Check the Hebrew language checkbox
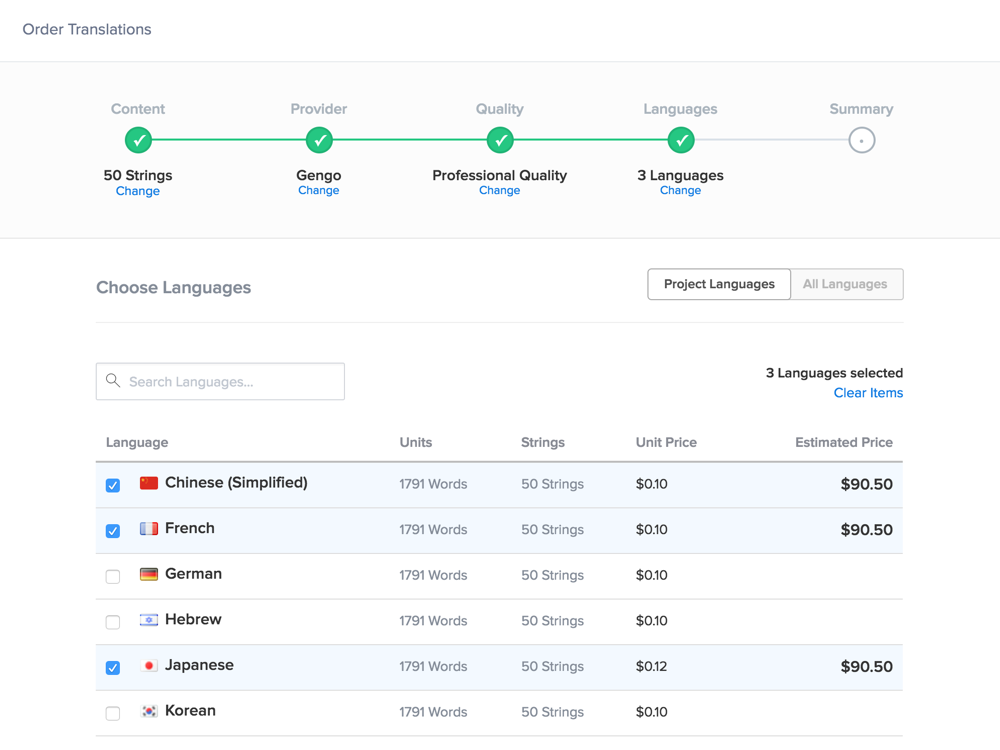 coord(113,622)
